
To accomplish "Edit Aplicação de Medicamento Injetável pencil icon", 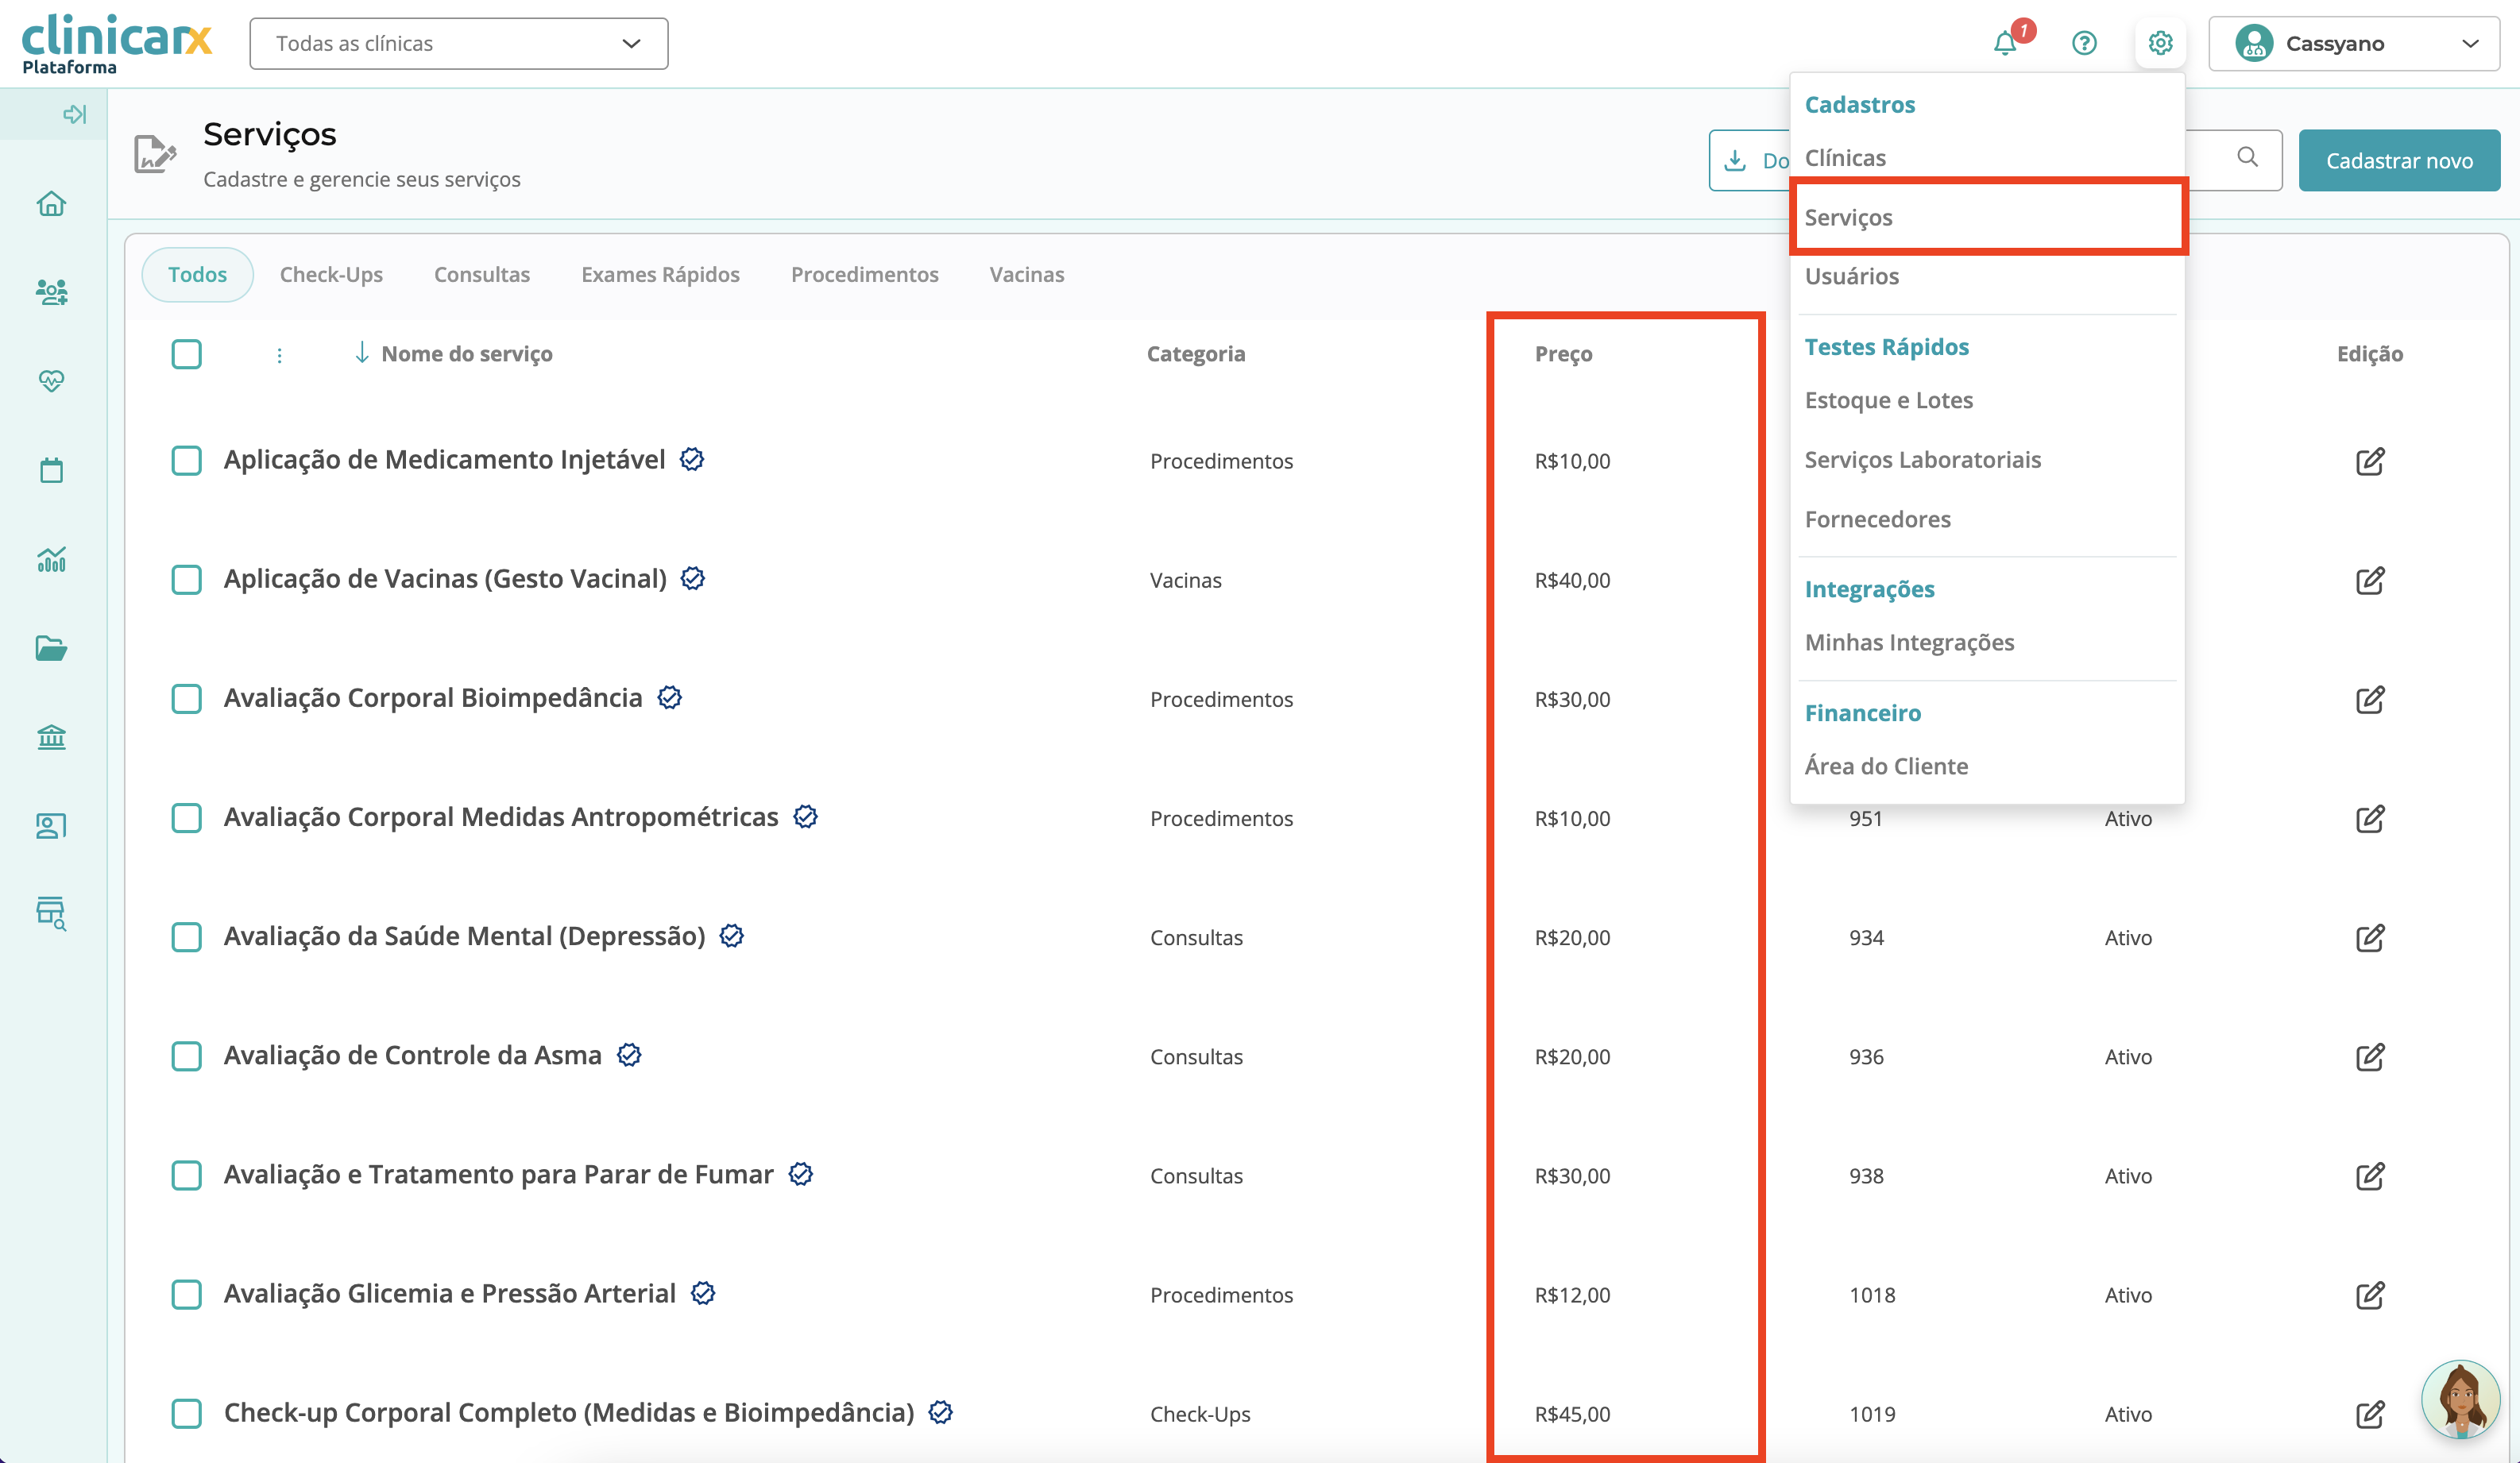I will pyautogui.click(x=2369, y=461).
